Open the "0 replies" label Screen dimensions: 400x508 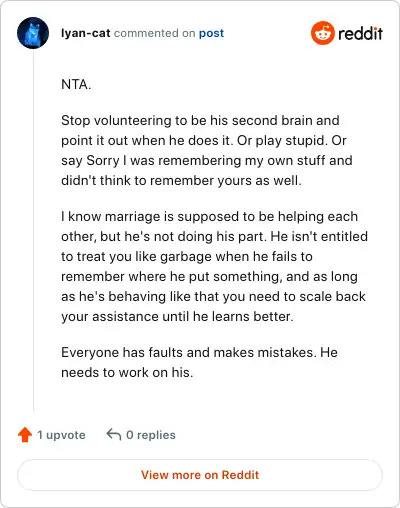click(151, 435)
